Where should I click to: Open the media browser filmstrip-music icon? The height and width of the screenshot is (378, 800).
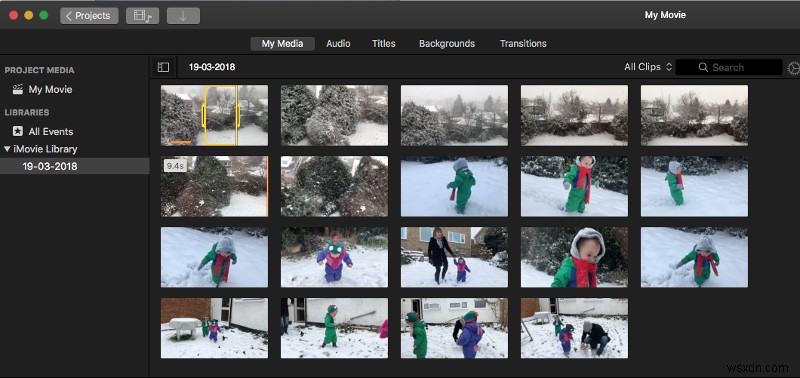[x=142, y=16]
